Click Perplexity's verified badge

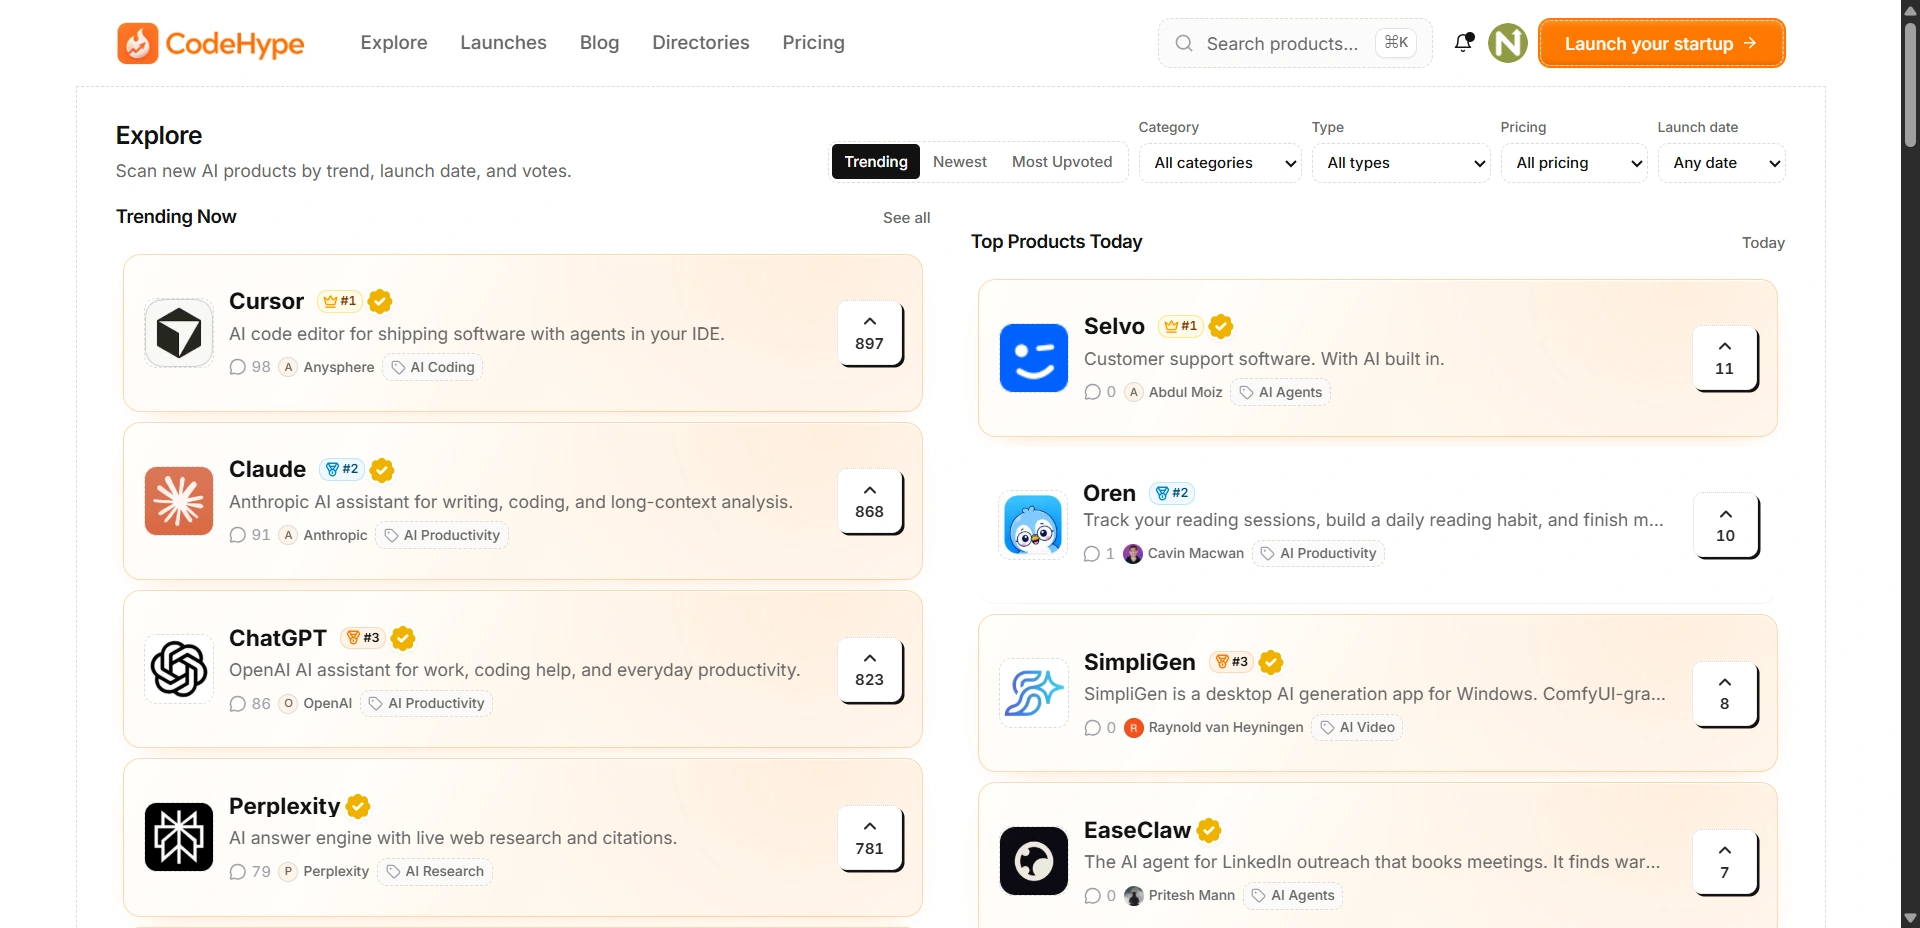(358, 806)
